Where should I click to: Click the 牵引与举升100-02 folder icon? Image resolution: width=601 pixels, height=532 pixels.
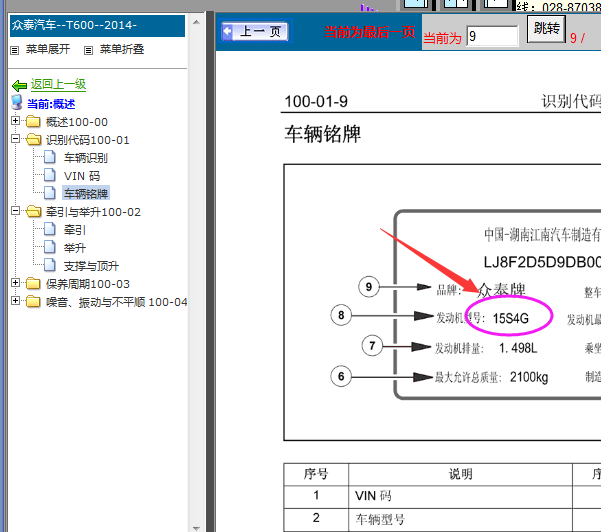34,212
